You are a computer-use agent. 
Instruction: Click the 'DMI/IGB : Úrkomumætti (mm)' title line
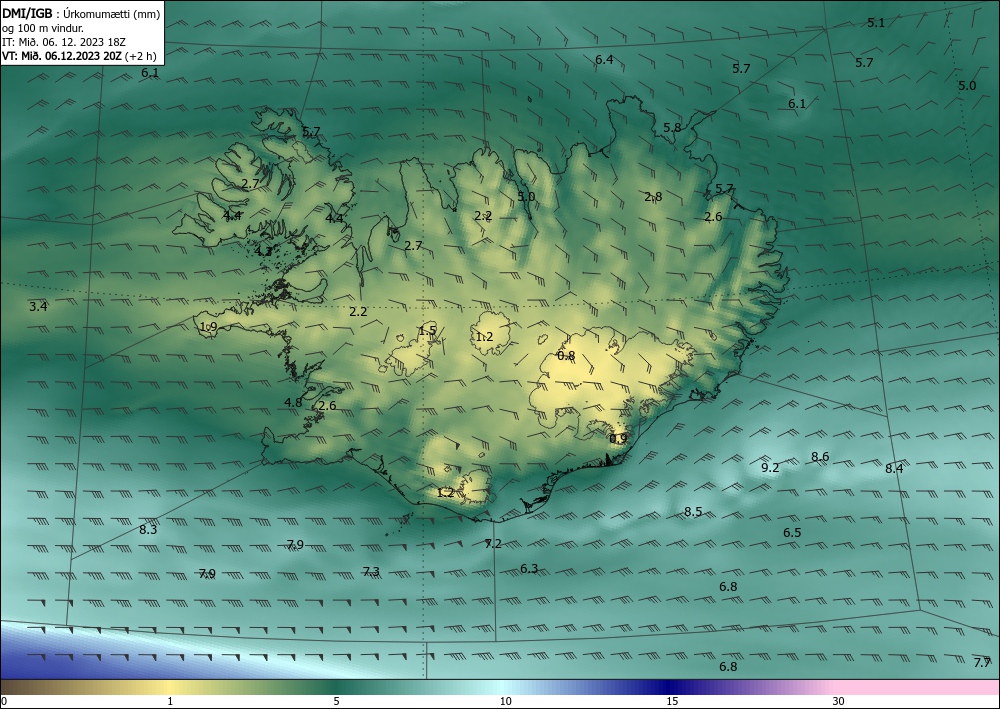coord(81,14)
